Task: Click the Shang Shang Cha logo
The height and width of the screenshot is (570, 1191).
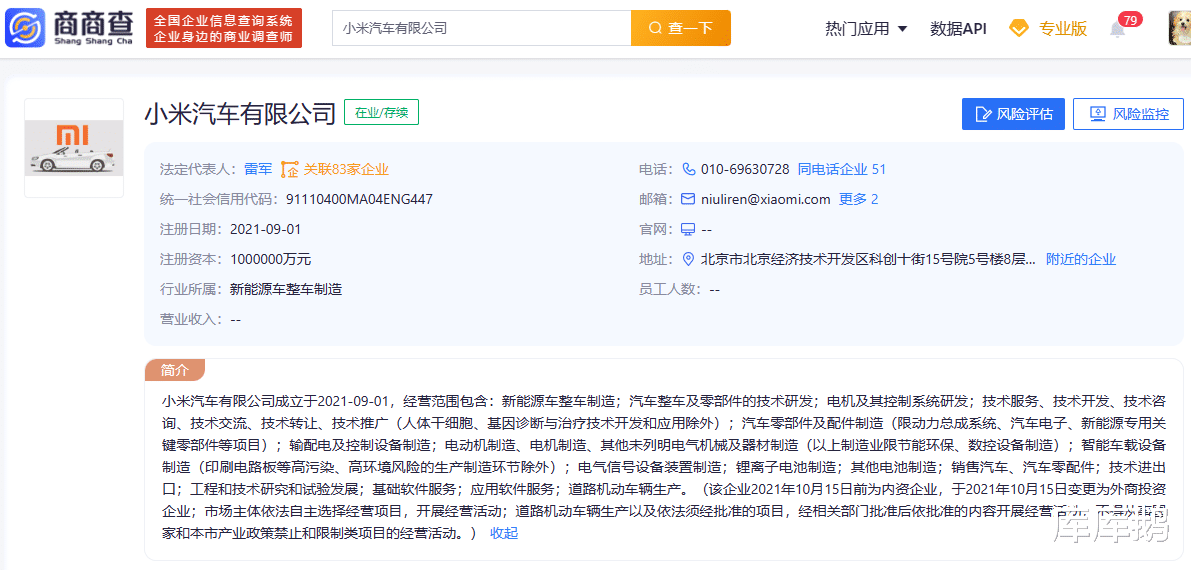Action: click(x=70, y=28)
